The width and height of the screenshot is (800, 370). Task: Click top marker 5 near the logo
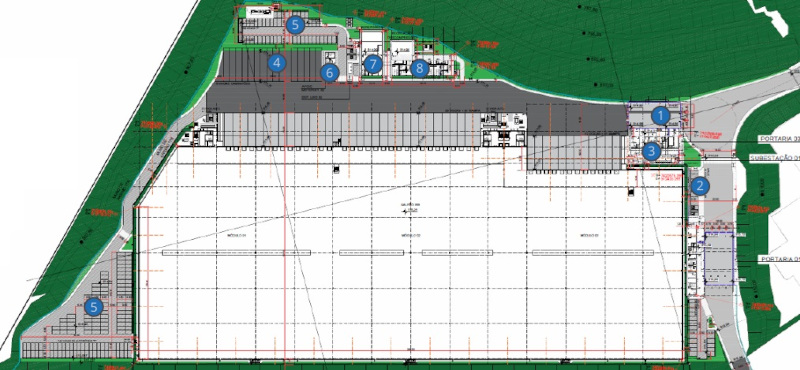(x=295, y=25)
